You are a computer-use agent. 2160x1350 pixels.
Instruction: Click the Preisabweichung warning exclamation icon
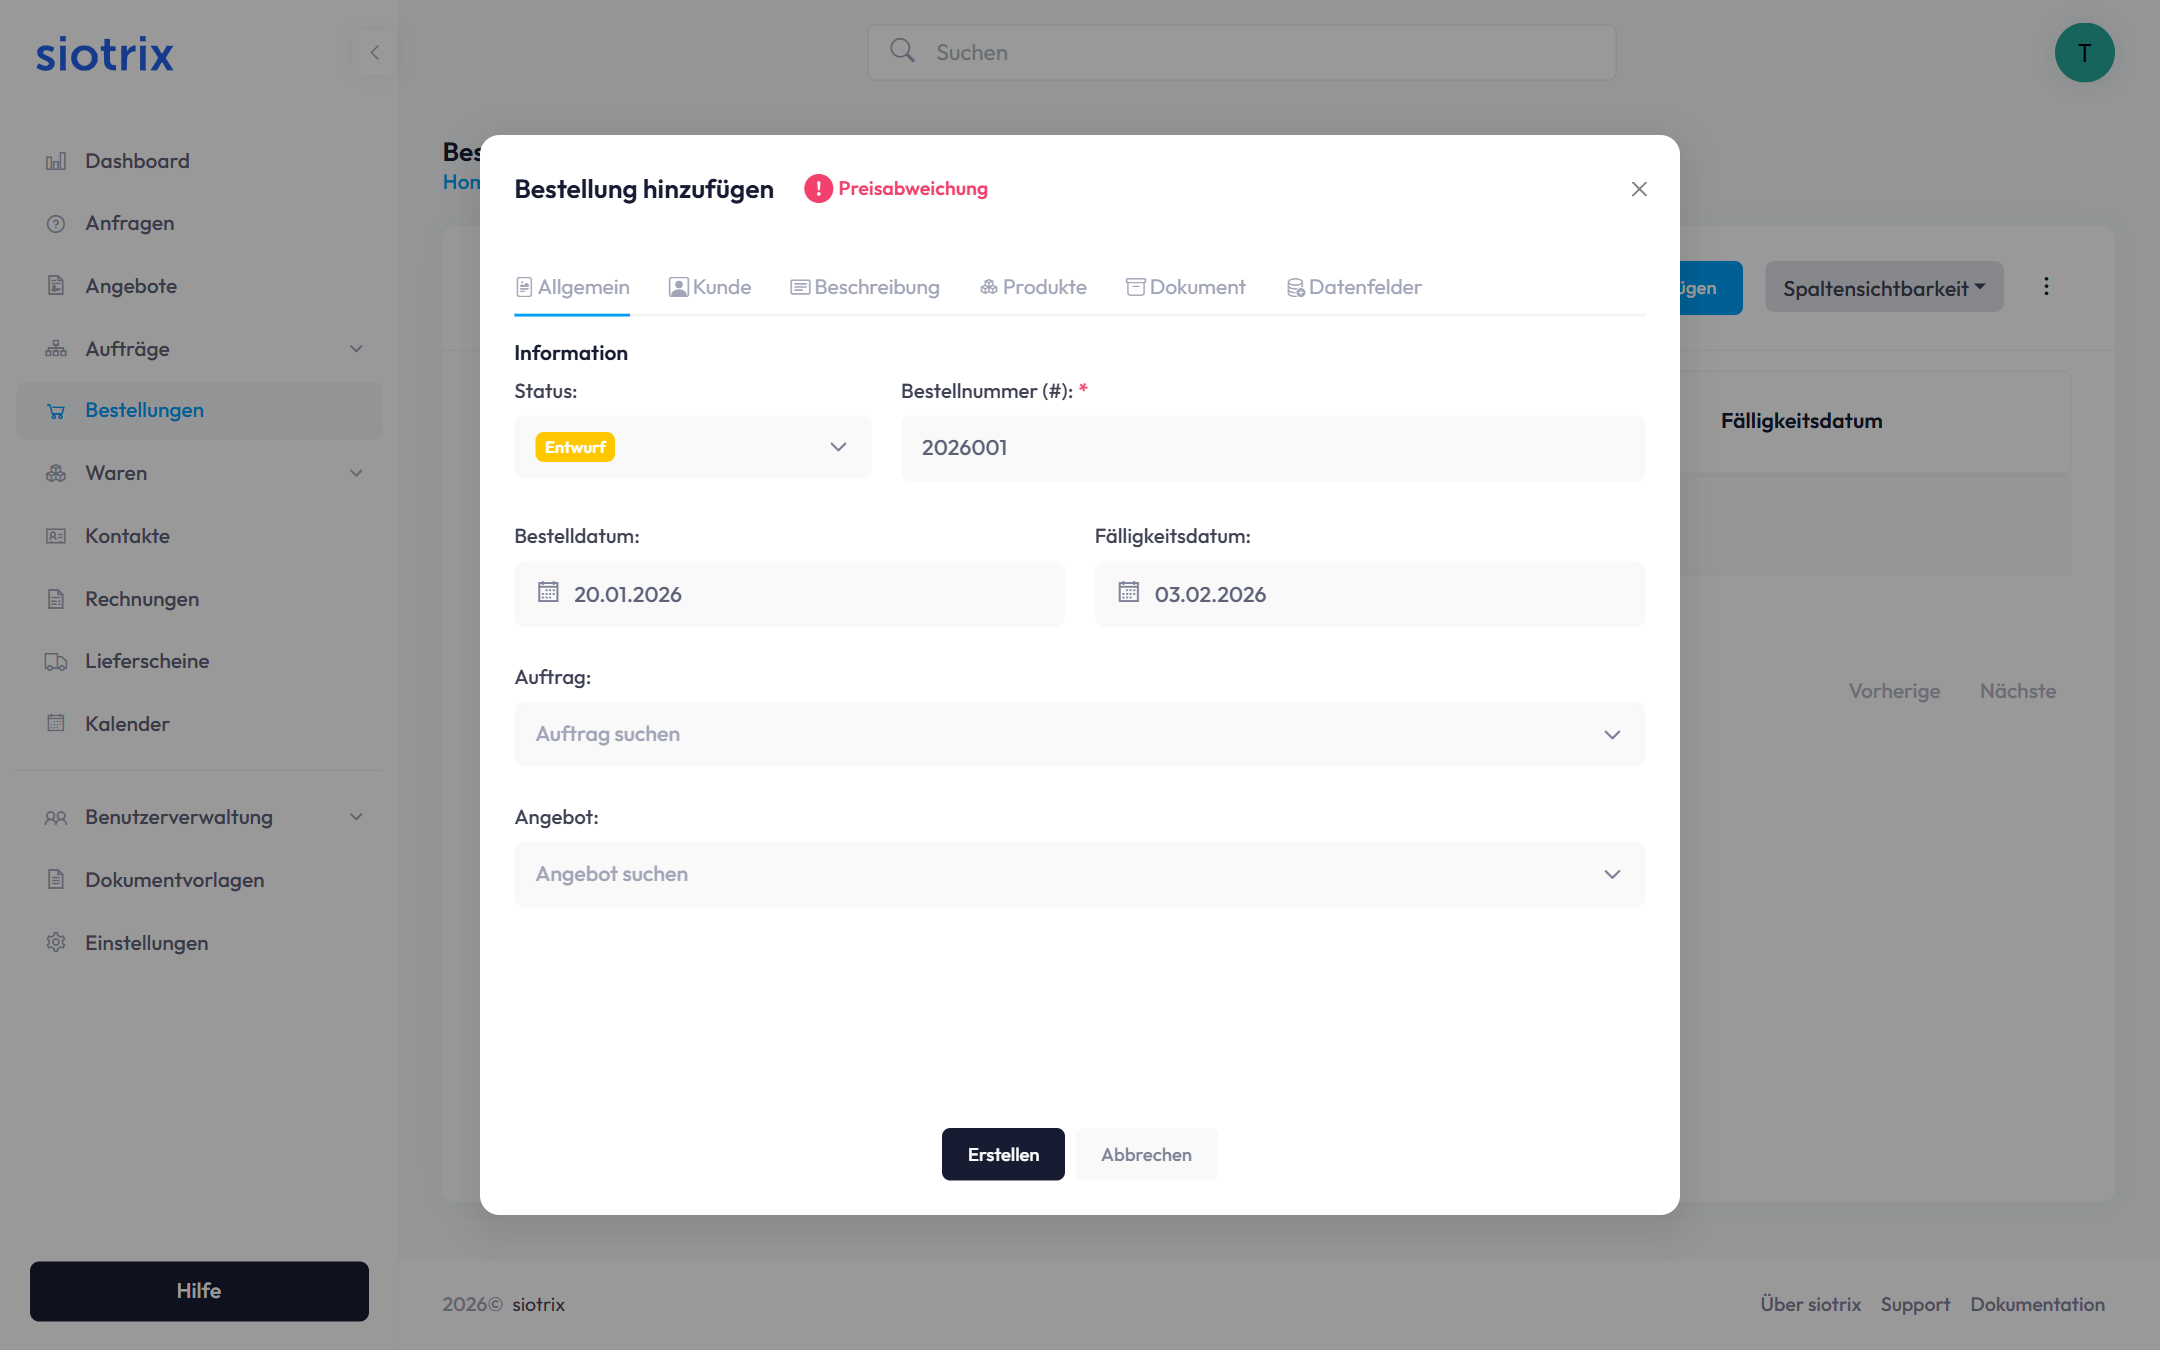(x=818, y=189)
